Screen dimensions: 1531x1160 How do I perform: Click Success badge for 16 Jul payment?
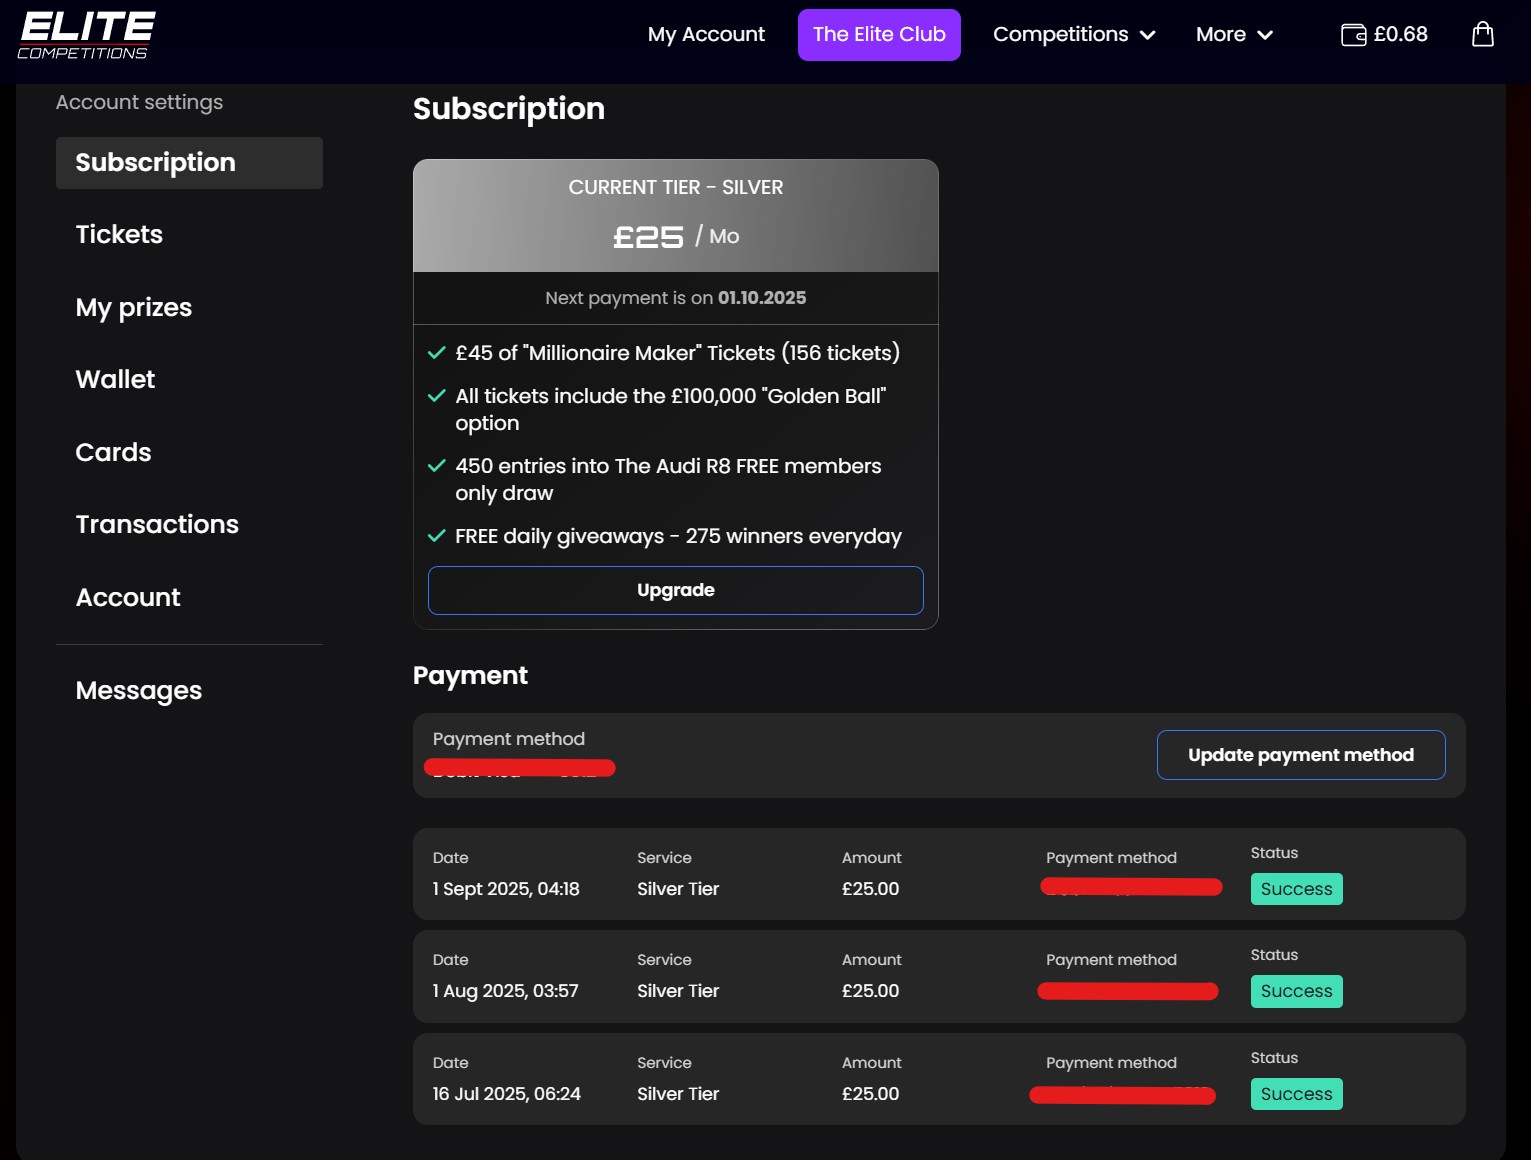pyautogui.click(x=1296, y=1094)
